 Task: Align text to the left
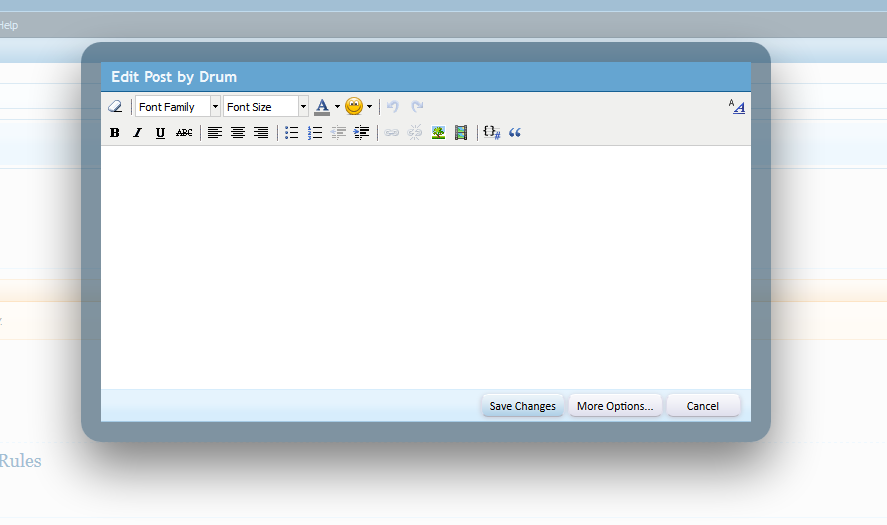point(214,132)
